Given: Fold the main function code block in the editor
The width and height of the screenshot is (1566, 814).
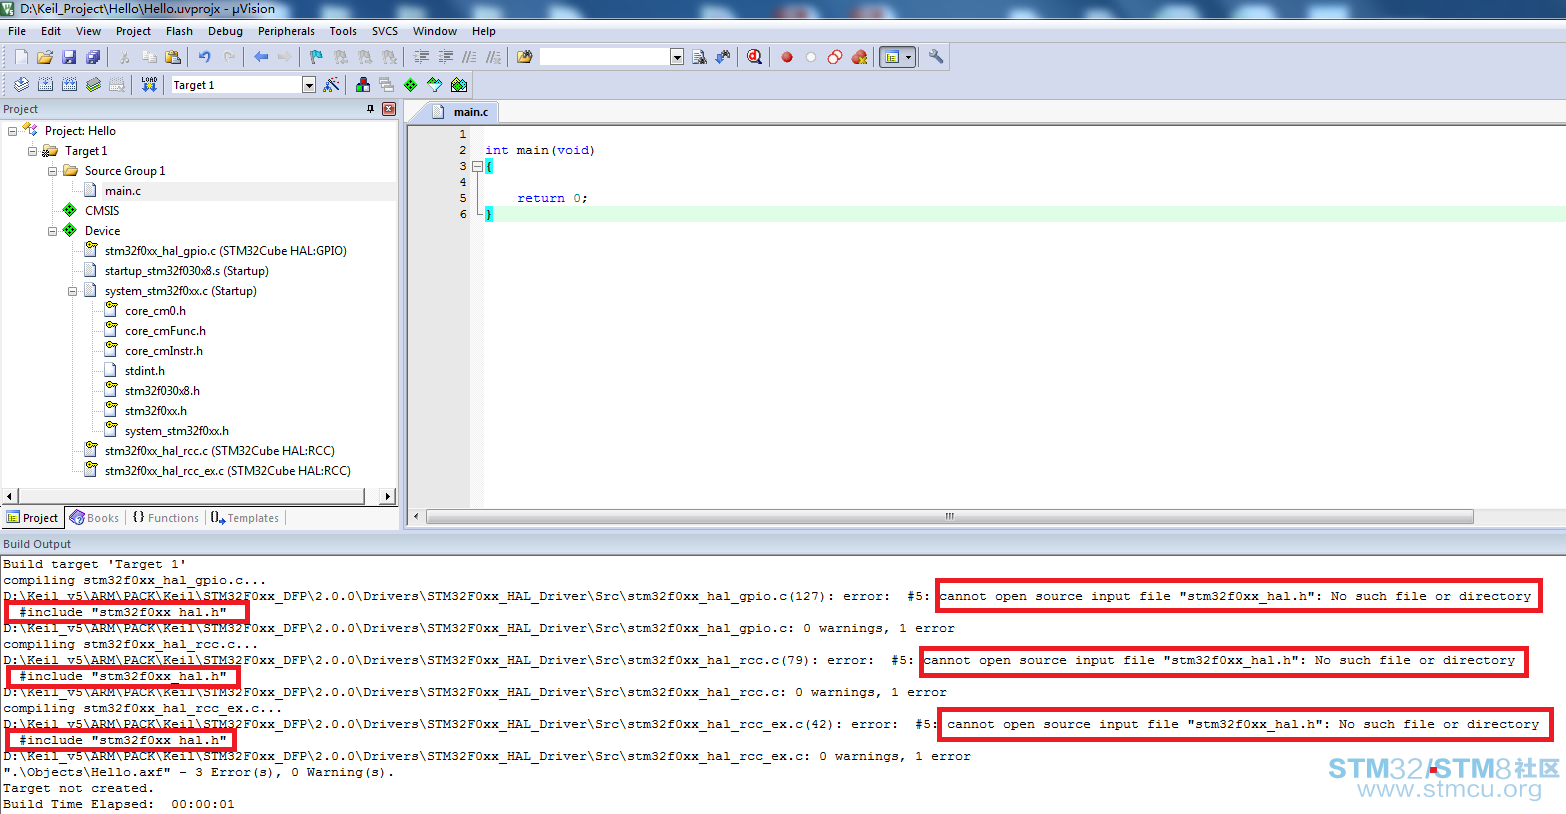Looking at the screenshot, I should [477, 166].
